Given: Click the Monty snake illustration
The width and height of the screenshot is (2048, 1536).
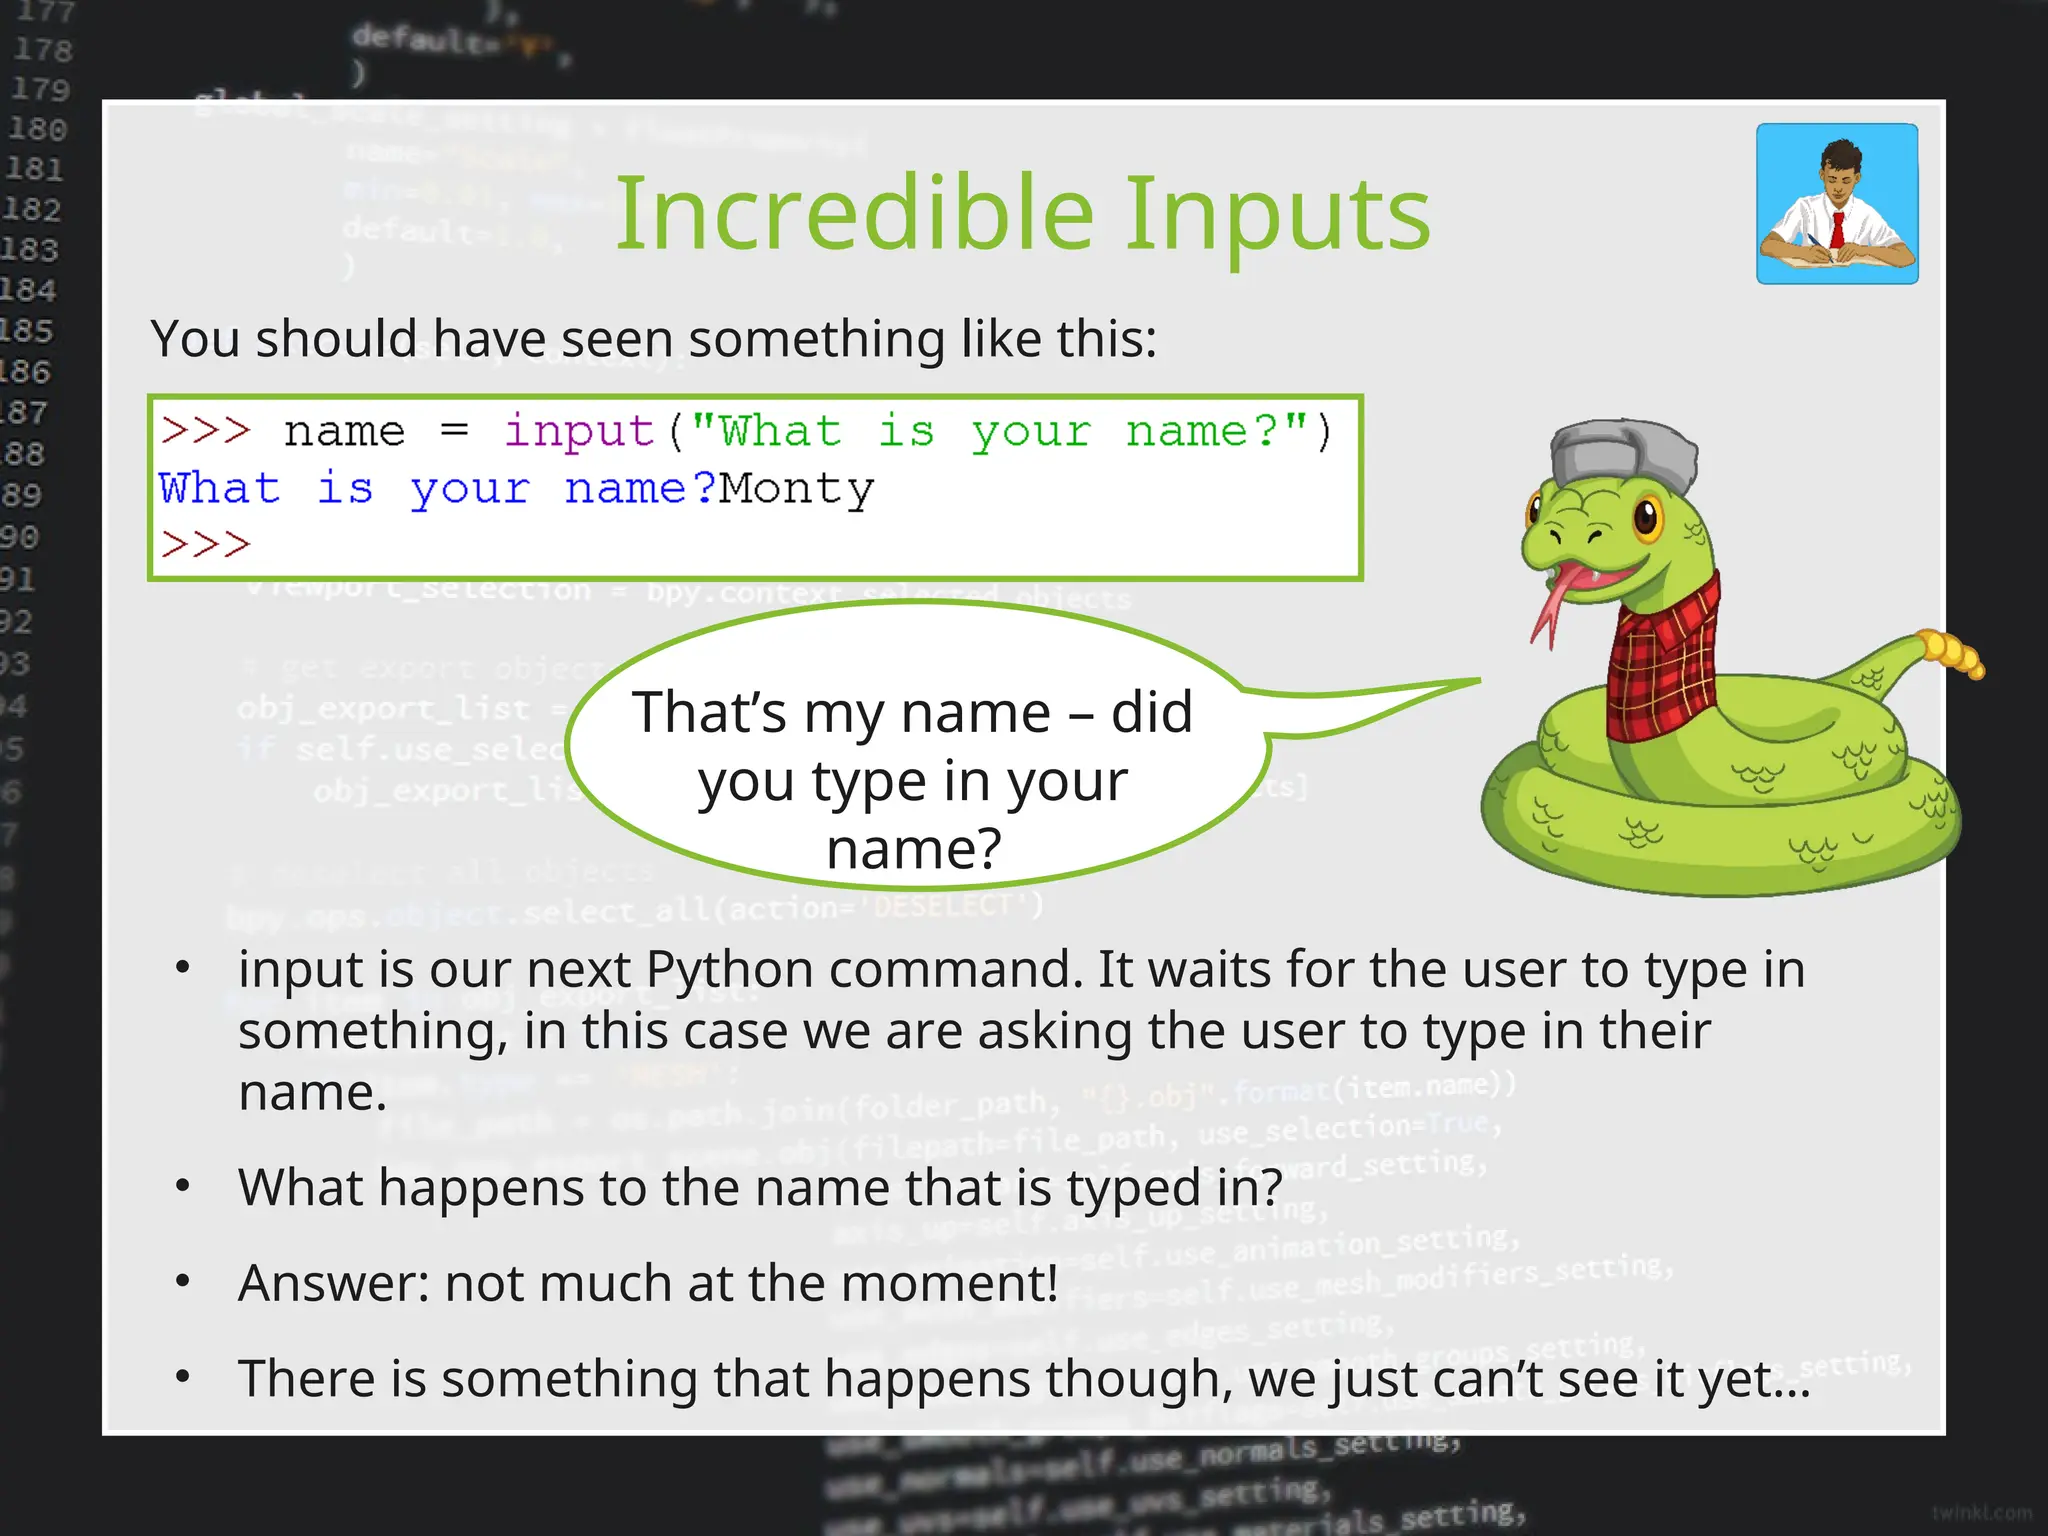Looking at the screenshot, I should [x=1731, y=657].
